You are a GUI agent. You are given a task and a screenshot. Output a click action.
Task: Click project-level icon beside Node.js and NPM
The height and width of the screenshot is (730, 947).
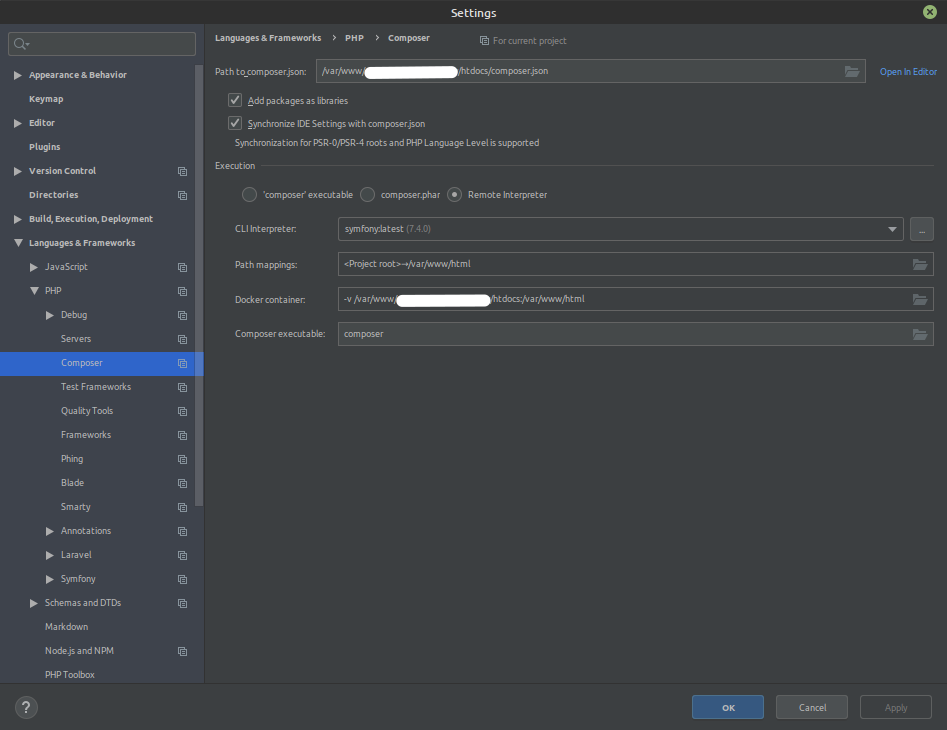[182, 652]
